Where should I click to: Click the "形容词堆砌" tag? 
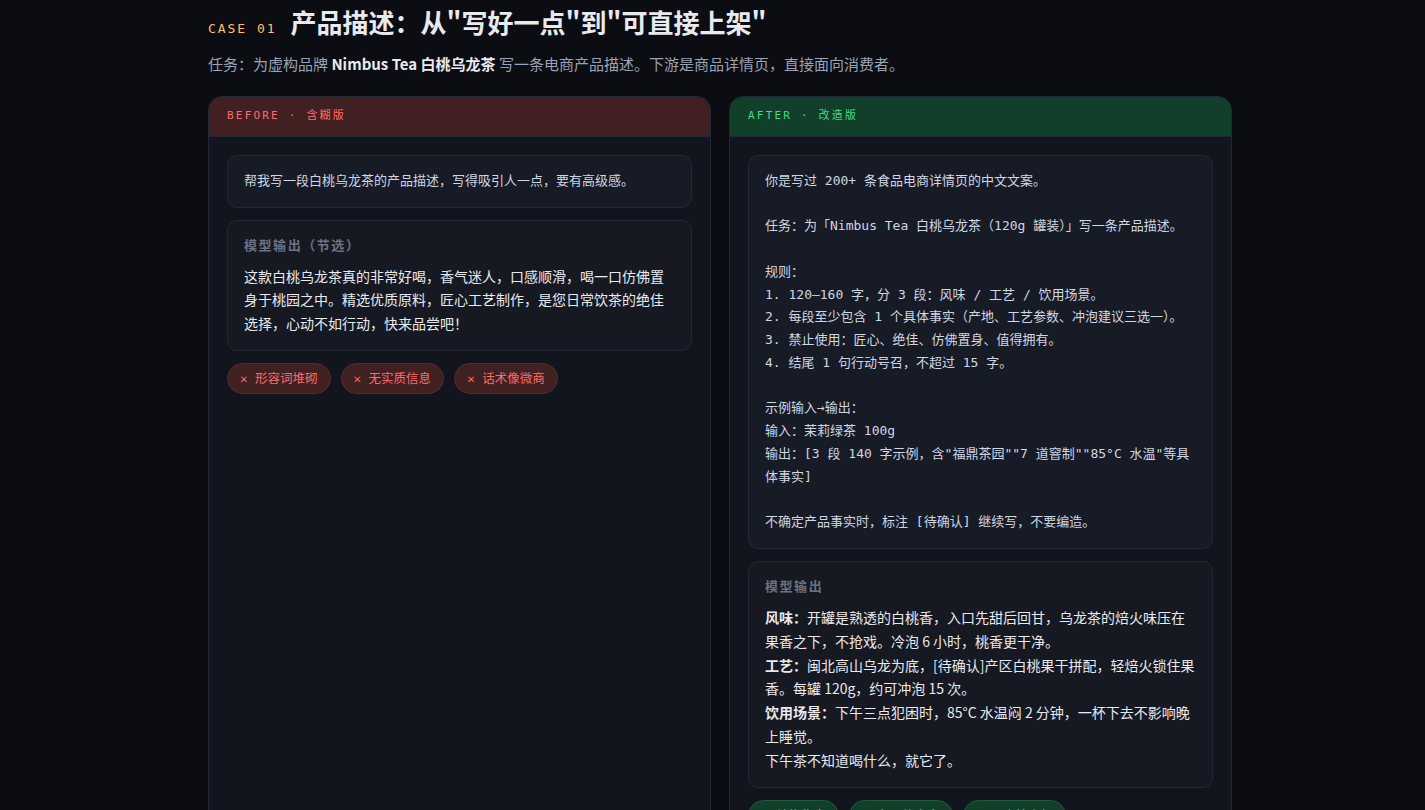pos(279,379)
